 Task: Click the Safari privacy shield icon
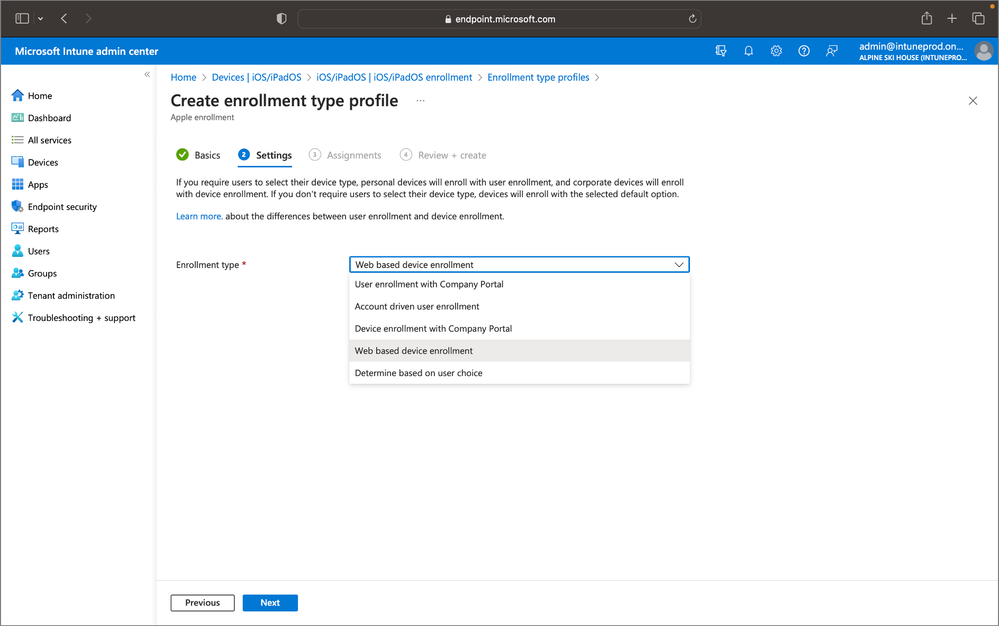[x=282, y=18]
